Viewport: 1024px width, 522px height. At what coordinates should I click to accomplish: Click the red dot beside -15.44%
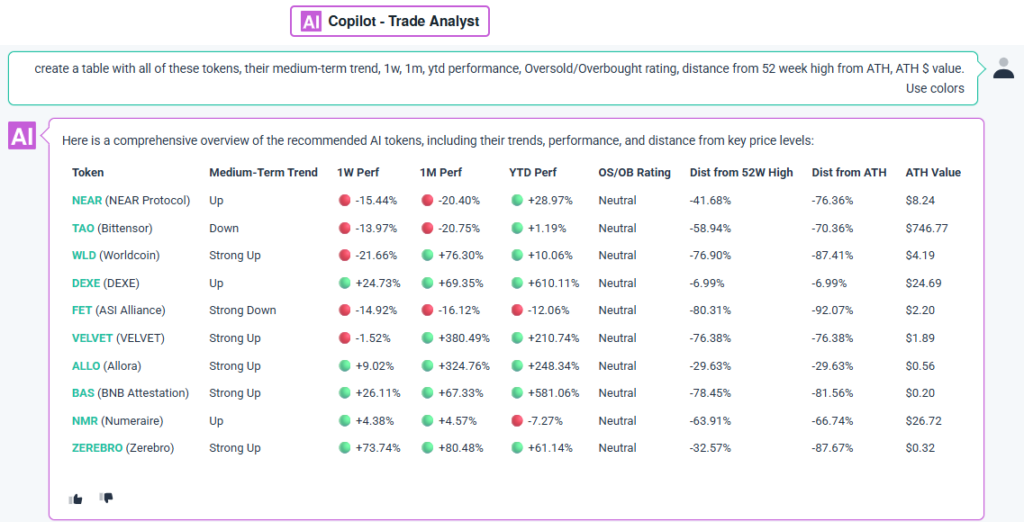click(x=345, y=200)
